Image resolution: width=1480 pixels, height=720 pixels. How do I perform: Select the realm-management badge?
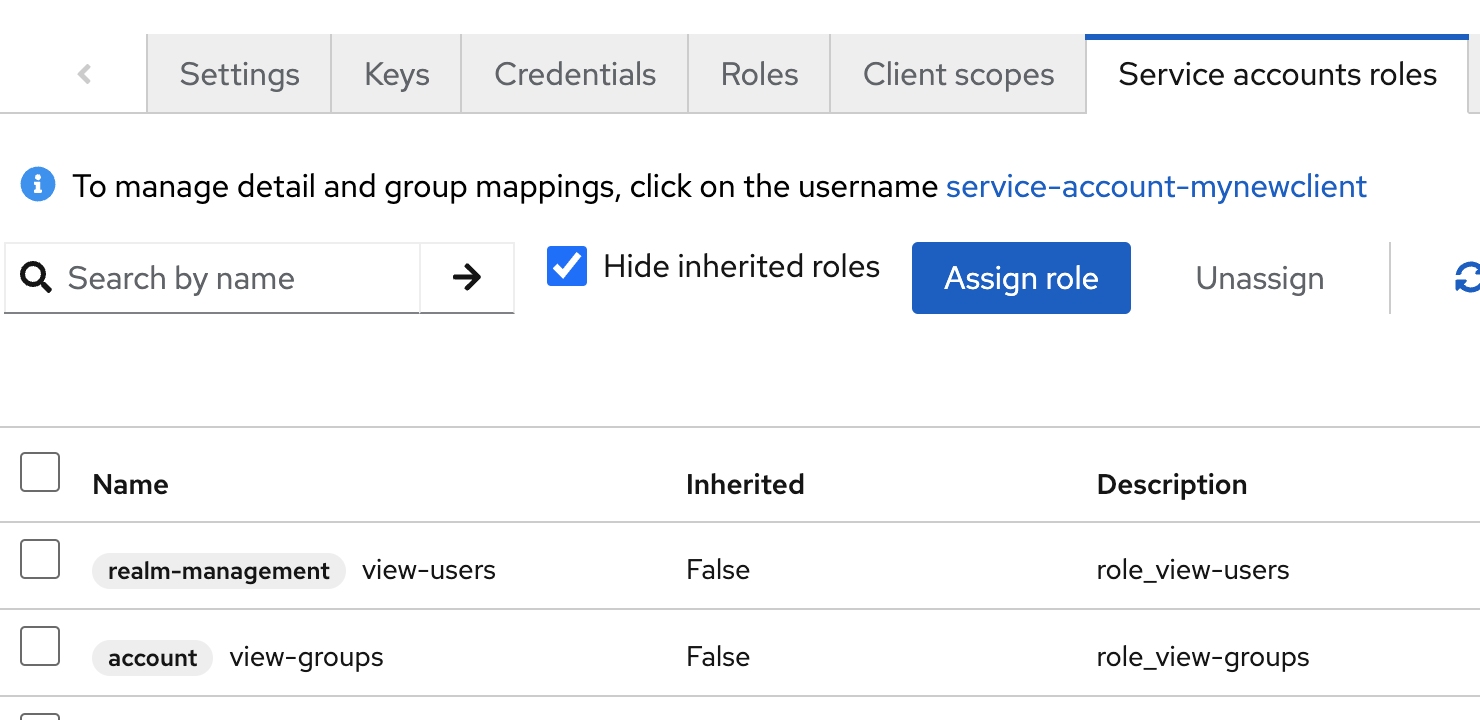218,570
